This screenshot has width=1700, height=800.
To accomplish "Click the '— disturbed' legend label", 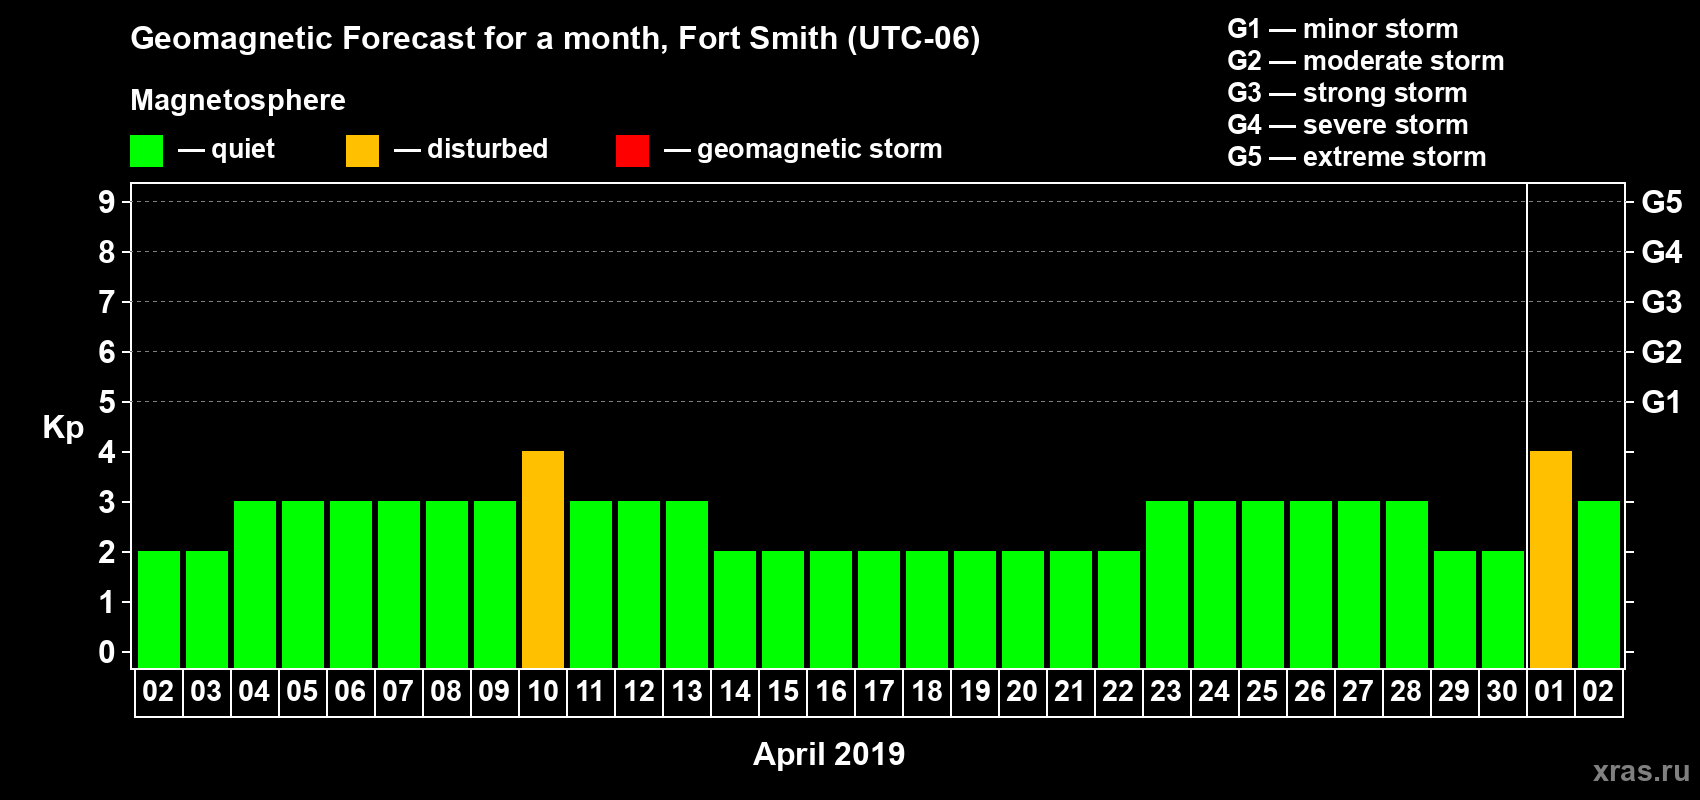I will pos(471,149).
